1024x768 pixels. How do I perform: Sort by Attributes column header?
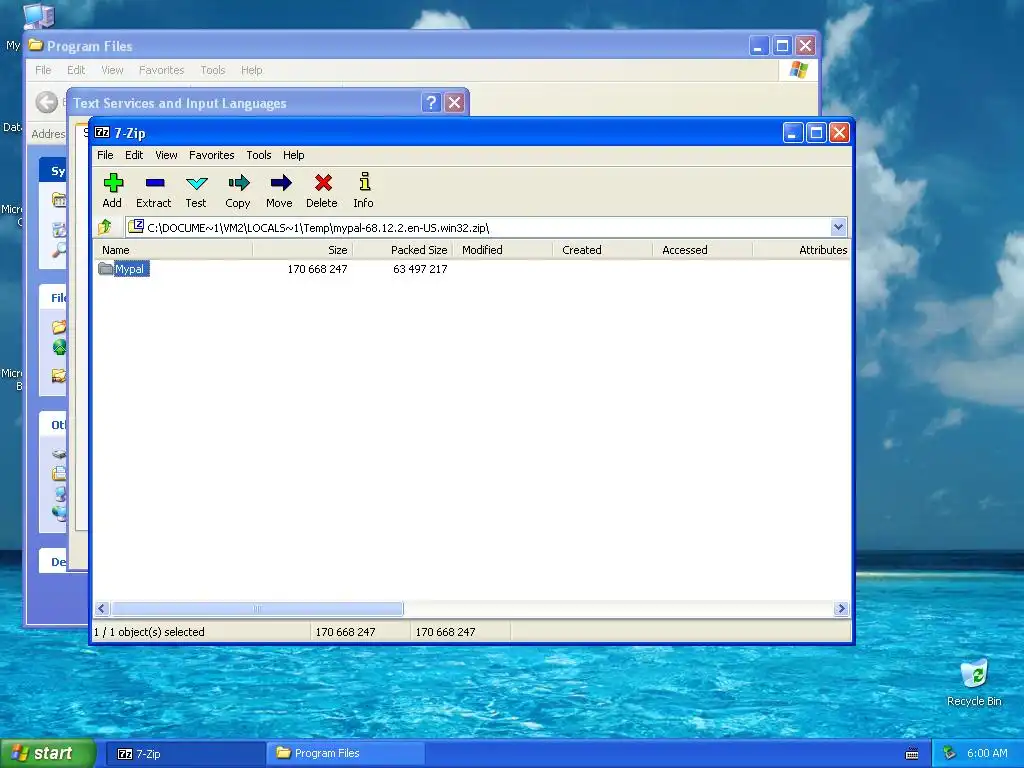coord(802,249)
